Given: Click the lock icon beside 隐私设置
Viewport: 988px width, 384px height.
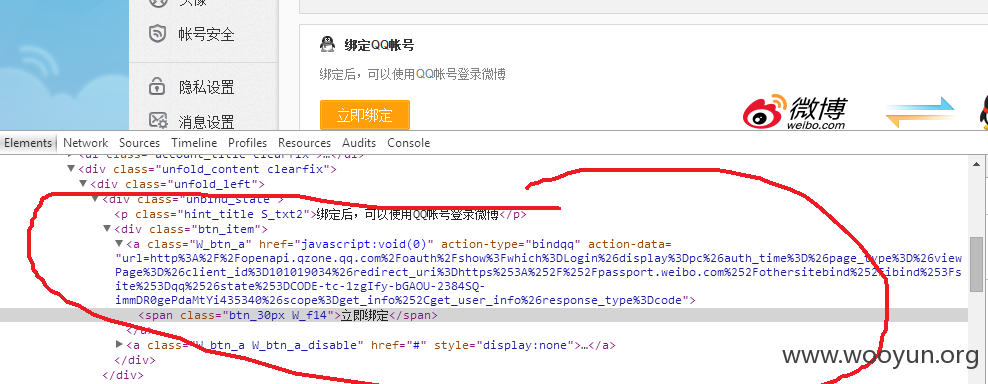Looking at the screenshot, I should pyautogui.click(x=157, y=86).
